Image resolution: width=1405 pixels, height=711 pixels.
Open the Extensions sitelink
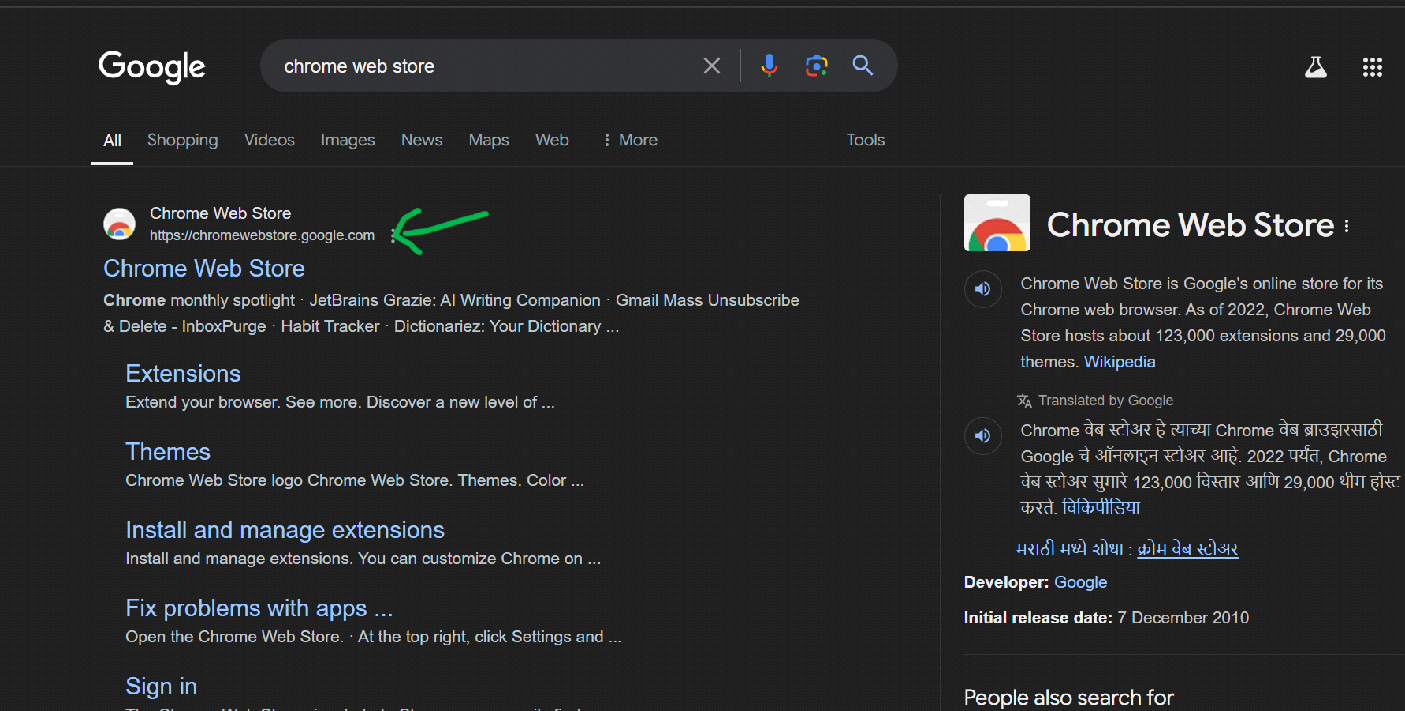click(x=183, y=374)
